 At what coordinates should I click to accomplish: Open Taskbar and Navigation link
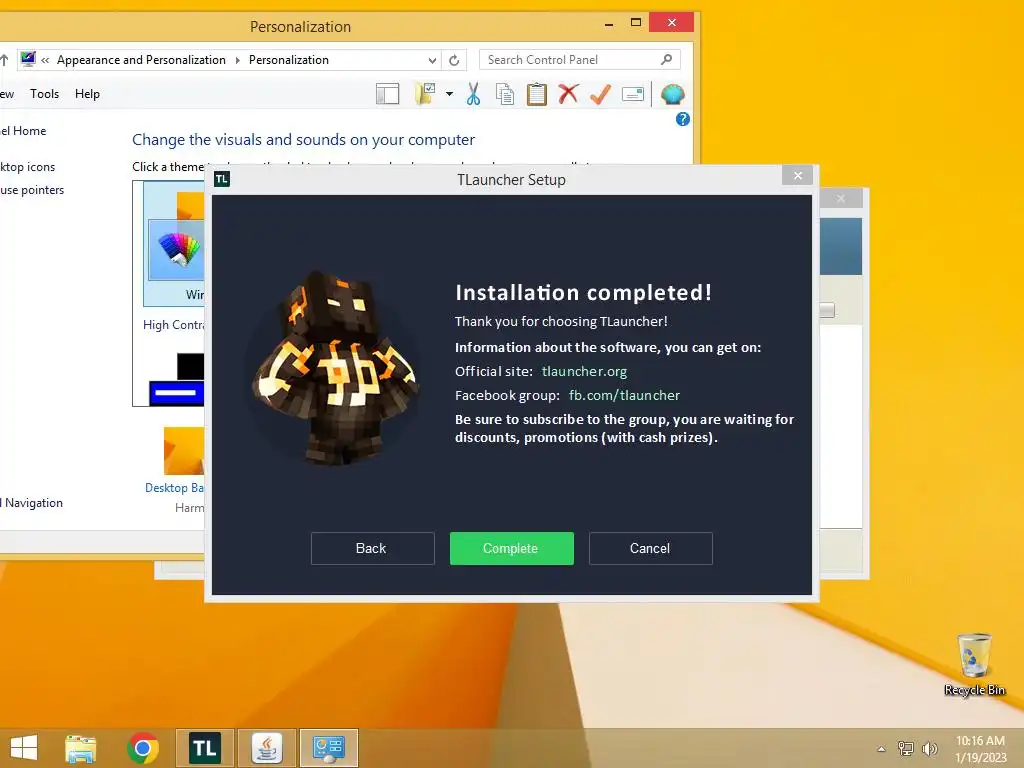[x=32, y=503]
